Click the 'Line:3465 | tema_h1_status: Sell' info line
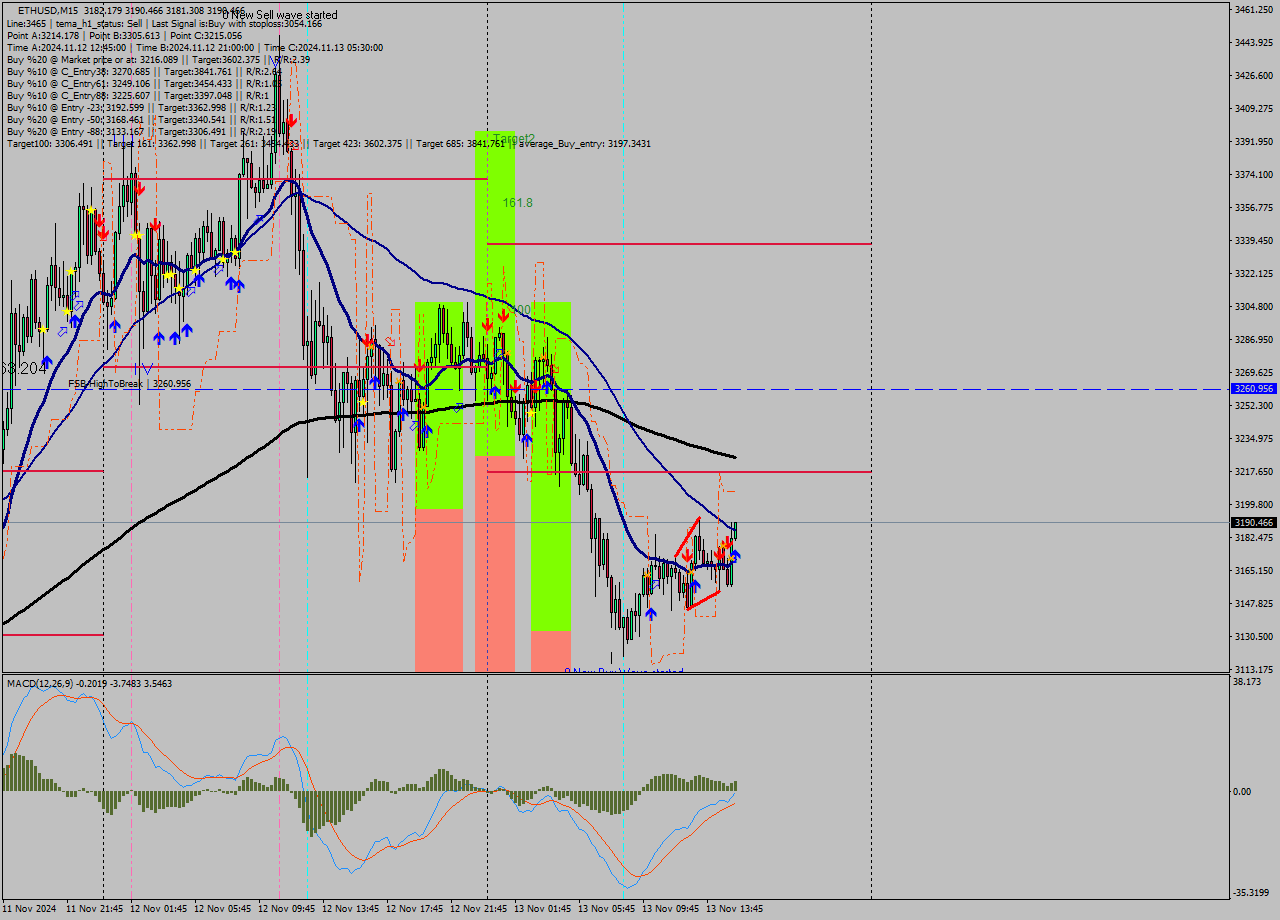Viewport: 1280px width, 920px height. click(x=164, y=23)
